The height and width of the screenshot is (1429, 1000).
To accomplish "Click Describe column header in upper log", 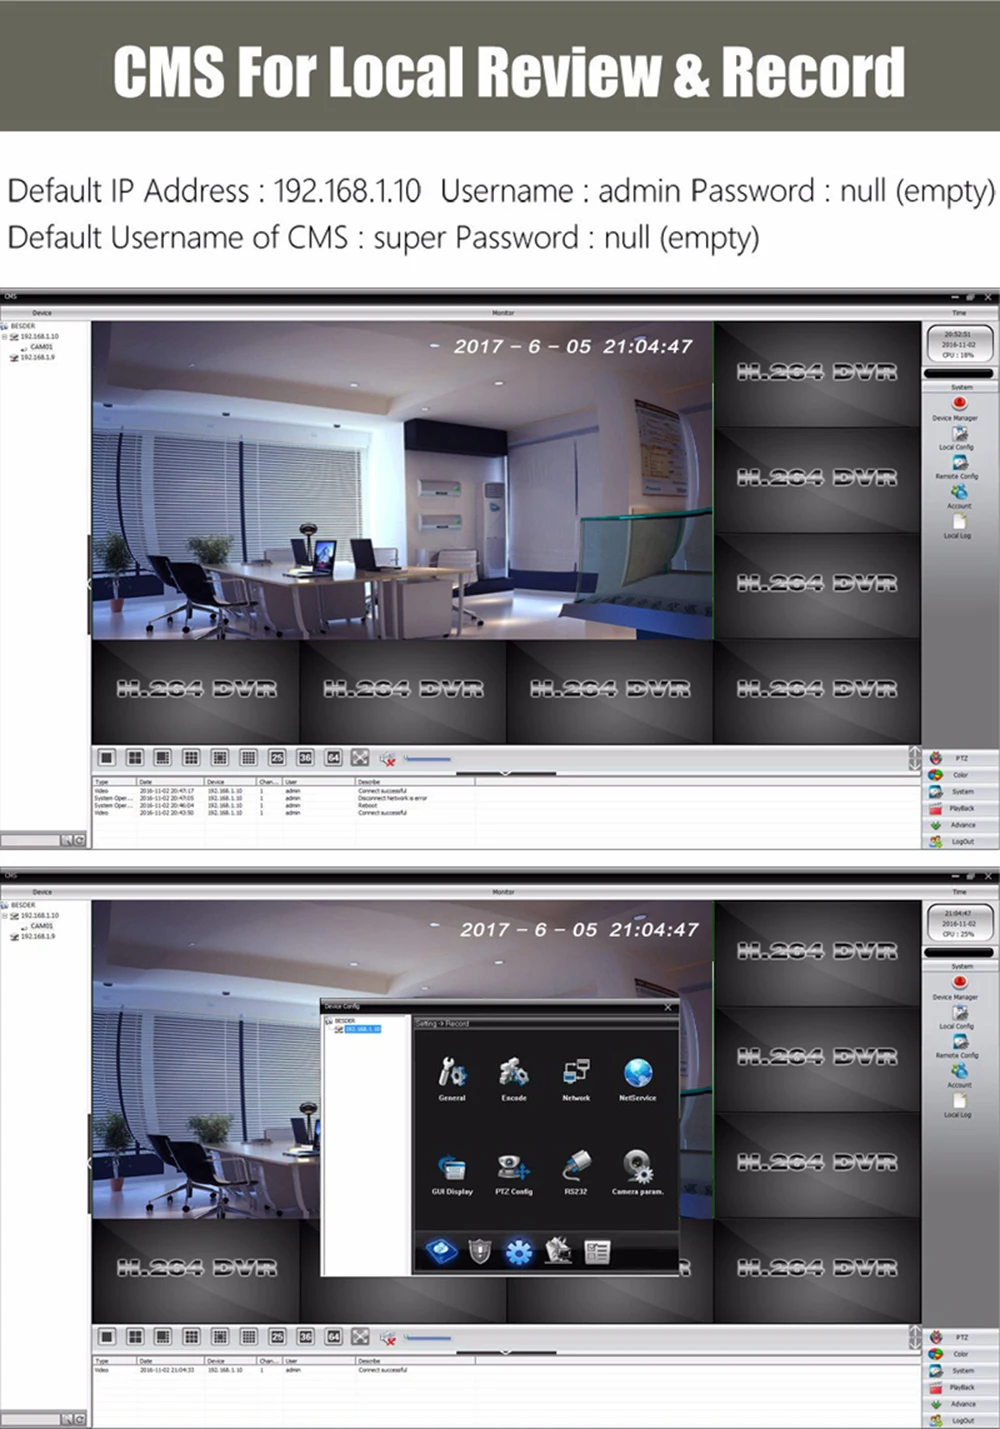I will point(415,782).
